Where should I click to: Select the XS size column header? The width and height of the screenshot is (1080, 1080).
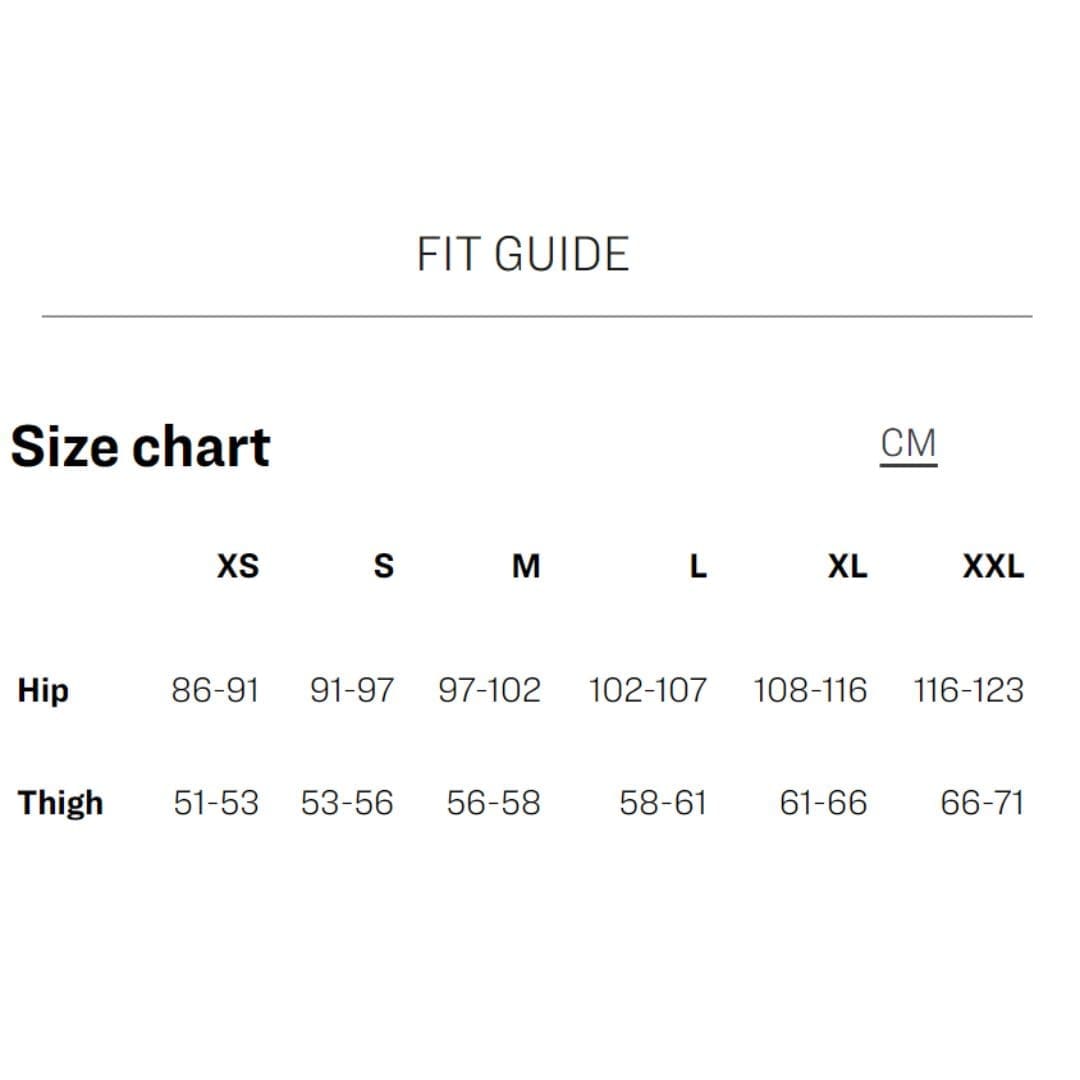[238, 567]
